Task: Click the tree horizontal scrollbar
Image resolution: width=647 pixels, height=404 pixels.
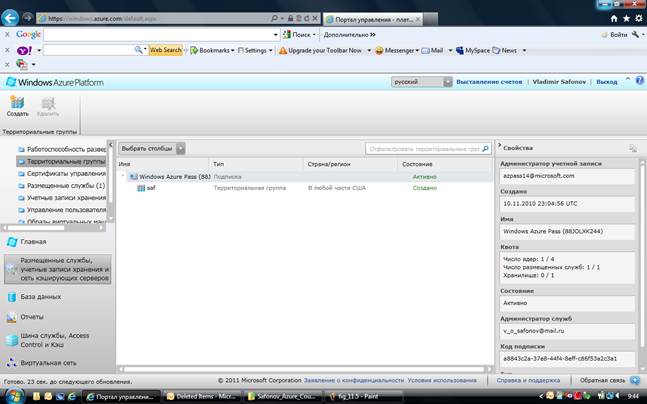Action: pos(54,228)
